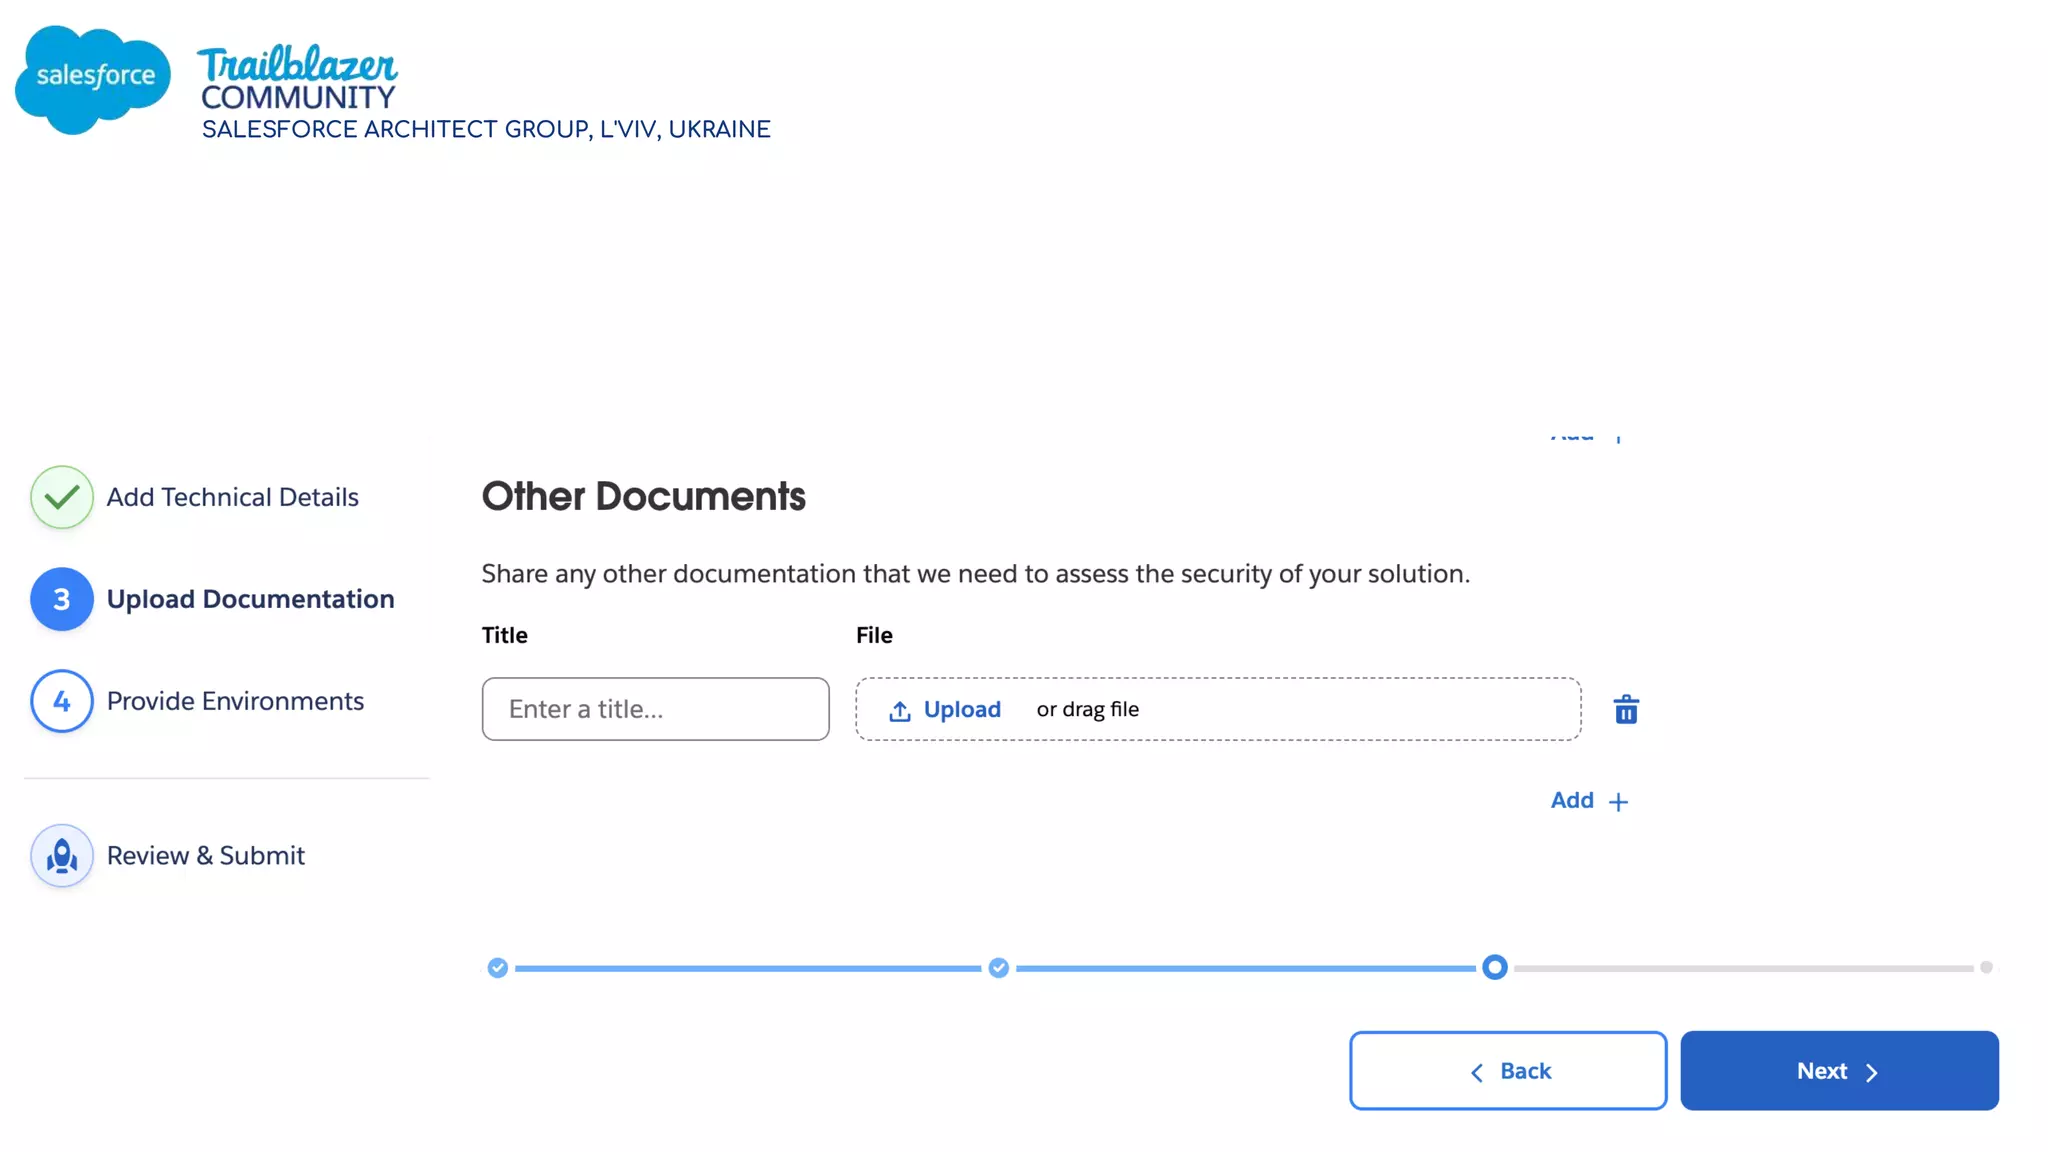Delete document row with trash icon
2048x1152 pixels.
(x=1626, y=710)
